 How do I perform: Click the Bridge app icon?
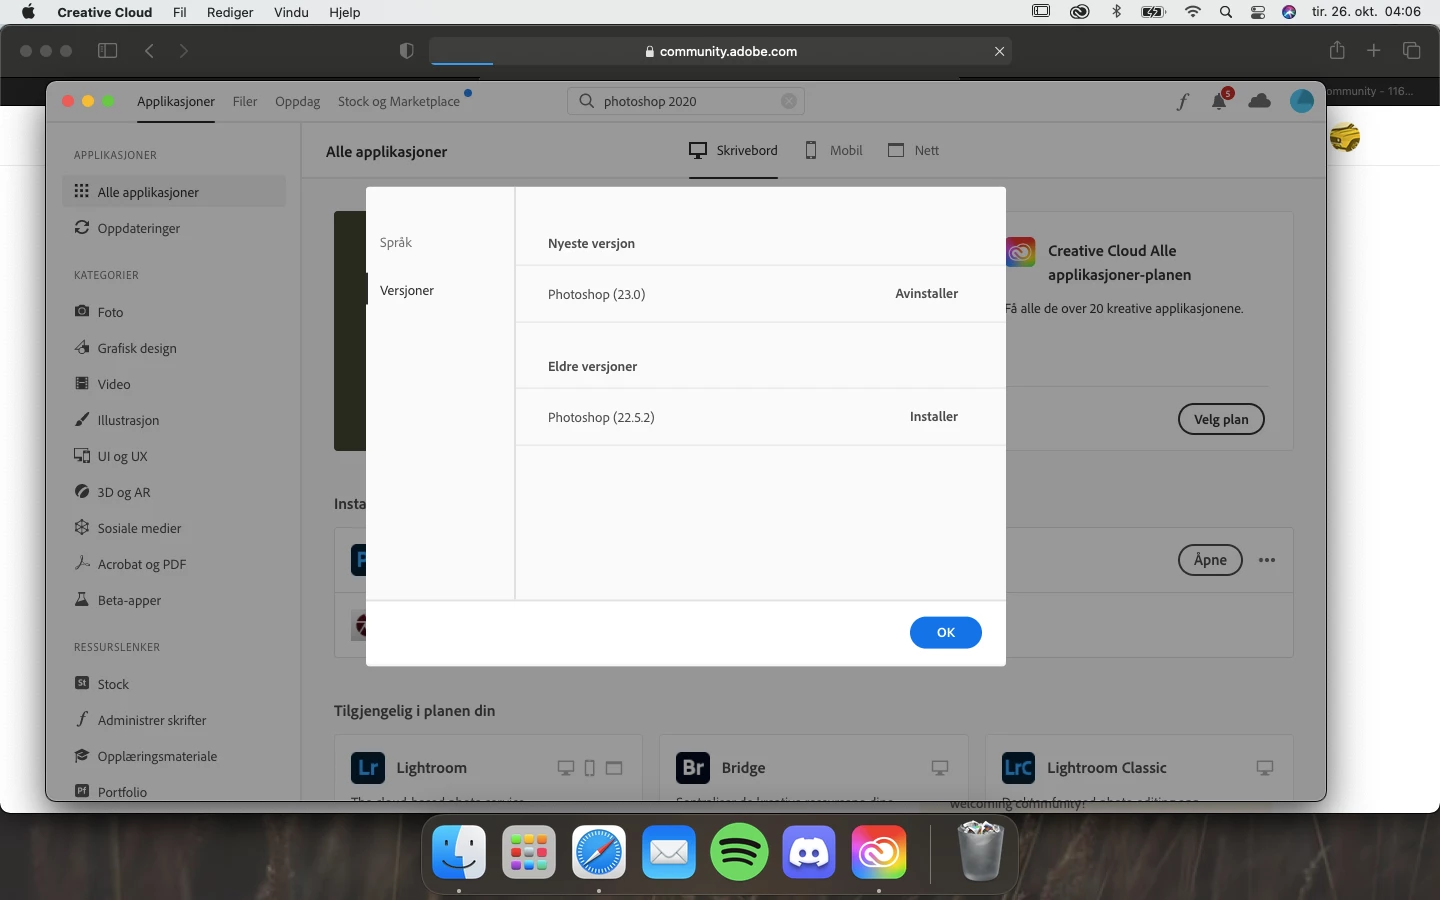pyautogui.click(x=693, y=768)
